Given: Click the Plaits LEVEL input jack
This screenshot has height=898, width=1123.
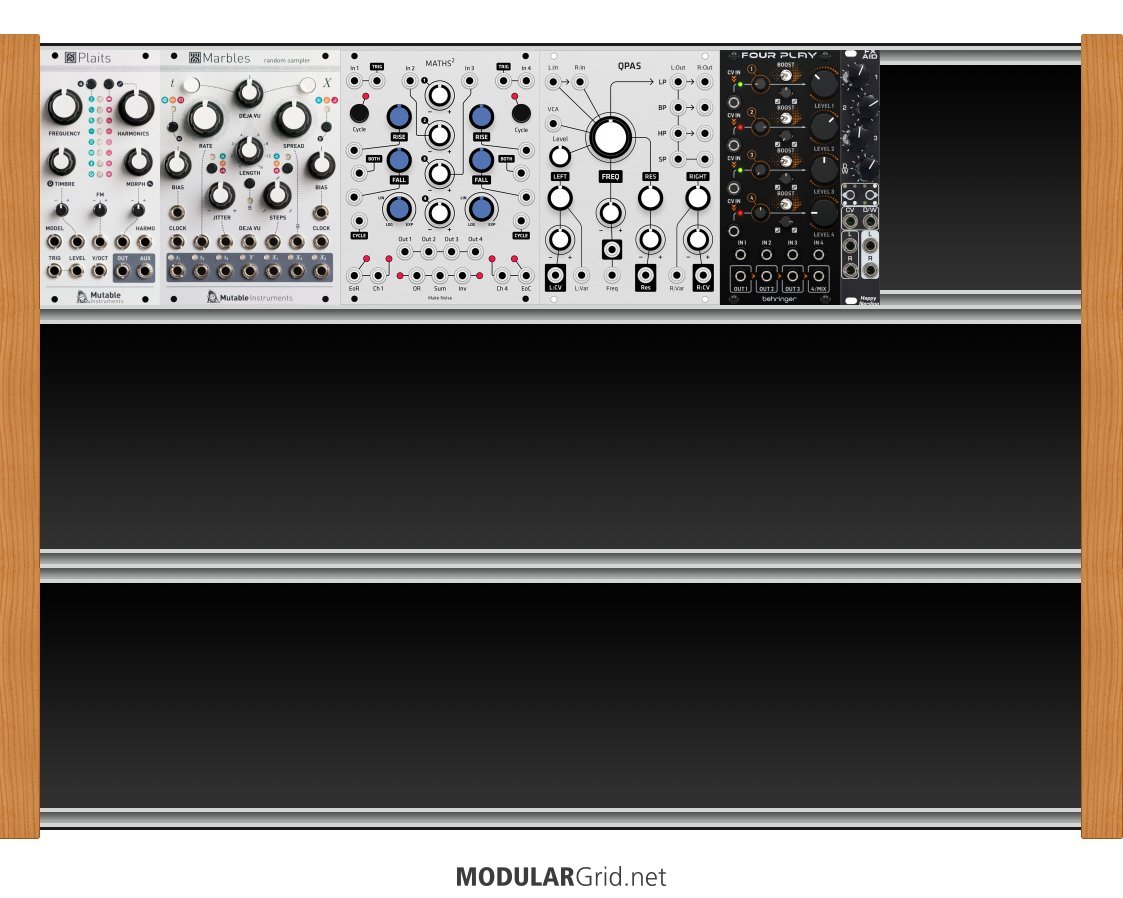Looking at the screenshot, I should click(77, 271).
